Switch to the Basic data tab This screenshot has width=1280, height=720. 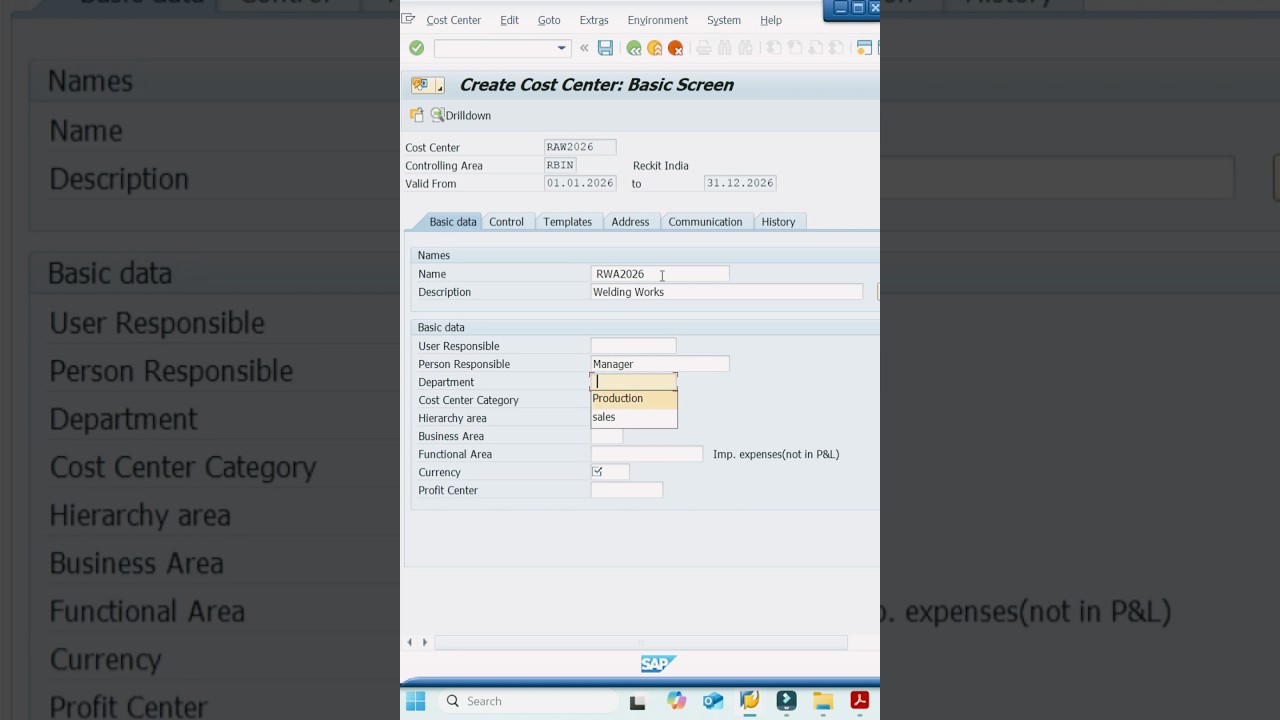tap(452, 222)
